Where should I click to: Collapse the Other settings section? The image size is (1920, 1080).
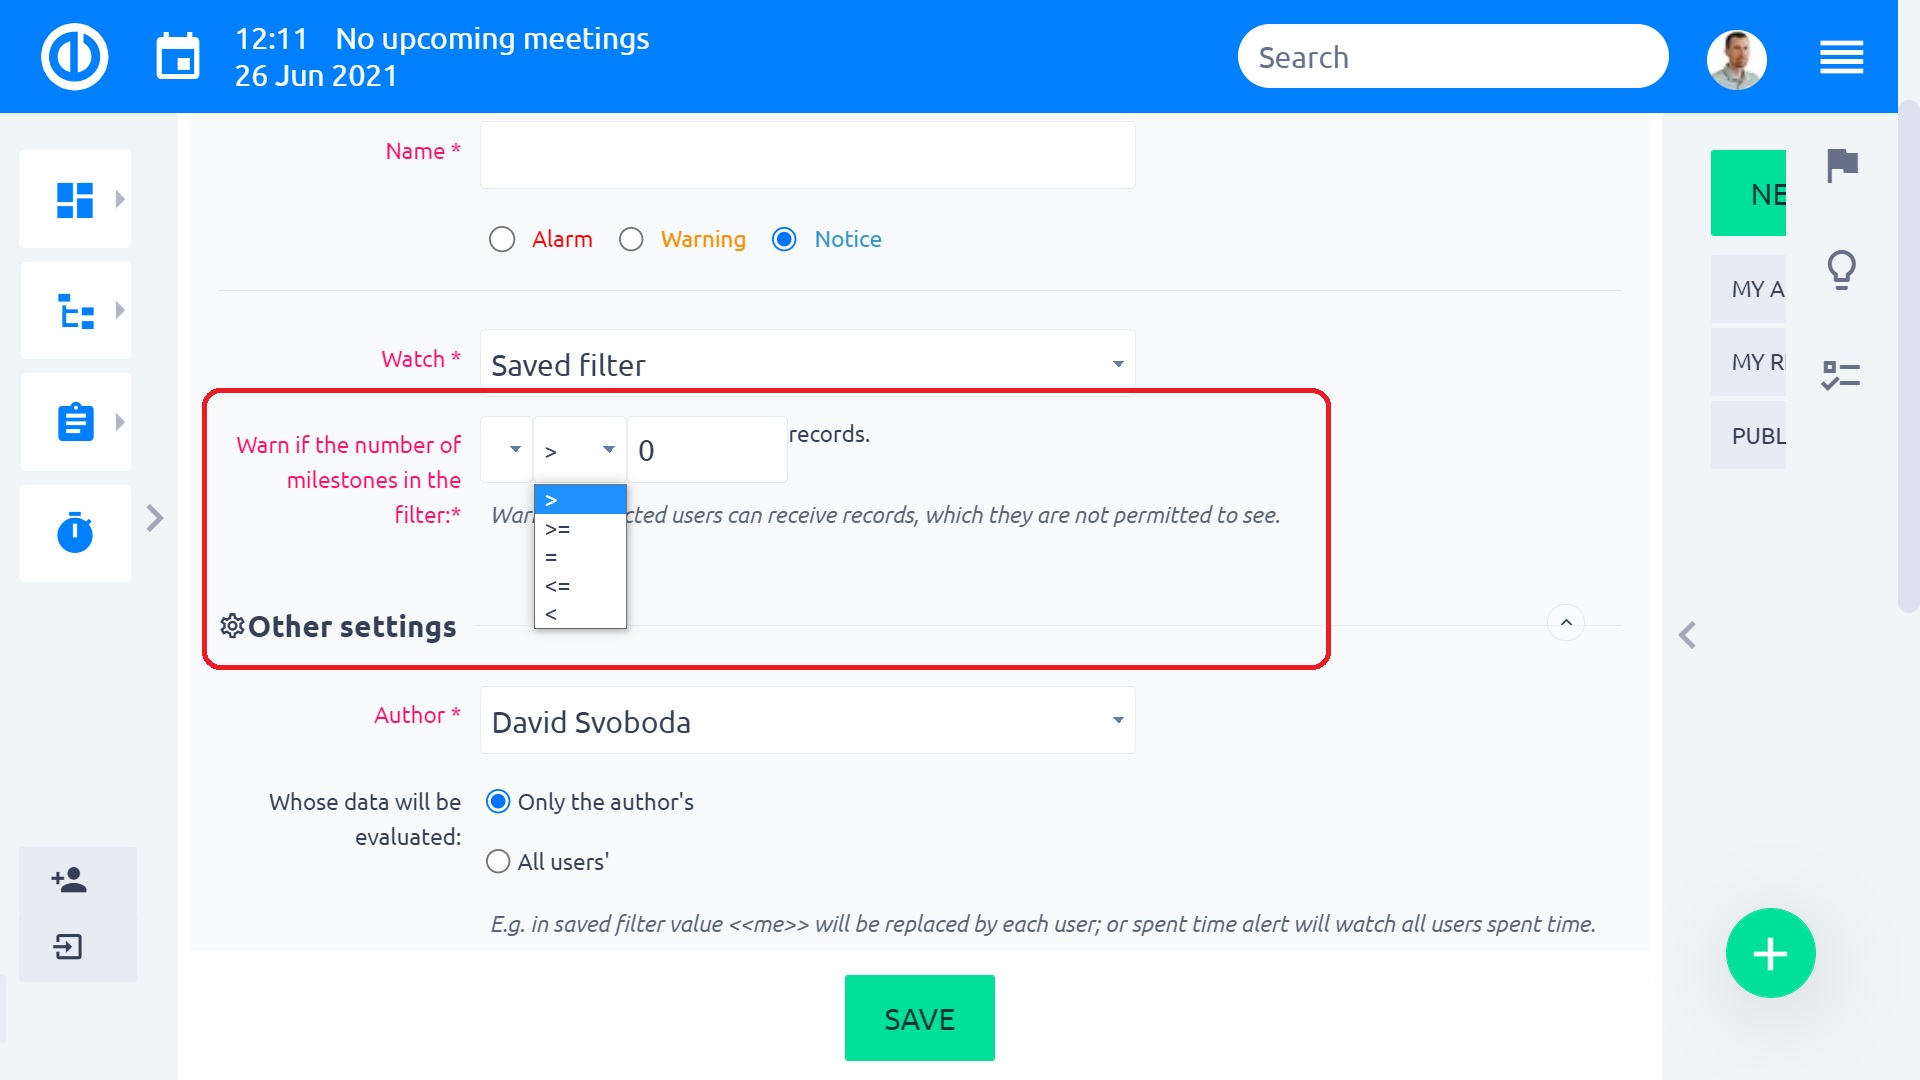point(1566,623)
